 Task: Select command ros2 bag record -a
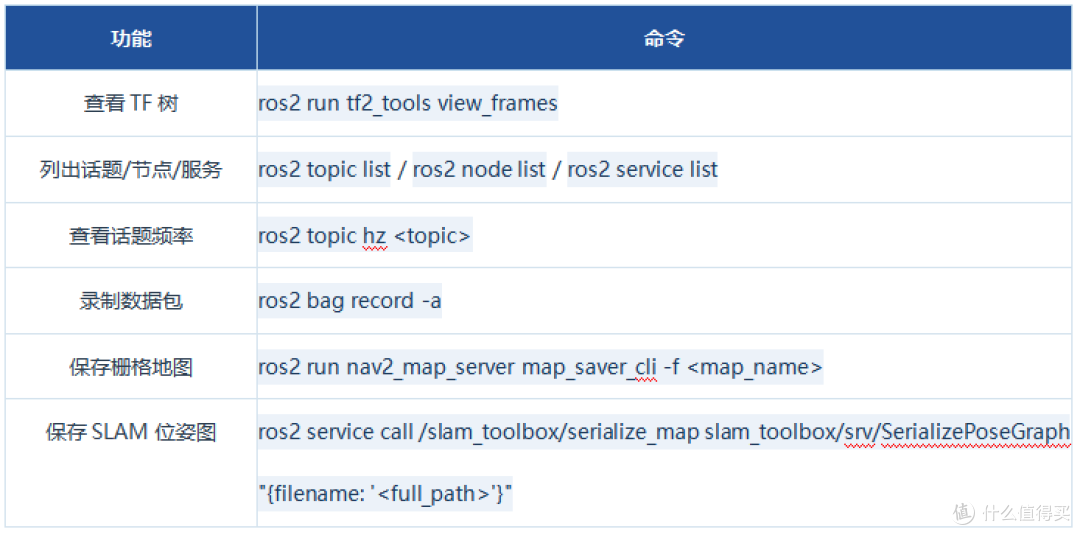350,302
